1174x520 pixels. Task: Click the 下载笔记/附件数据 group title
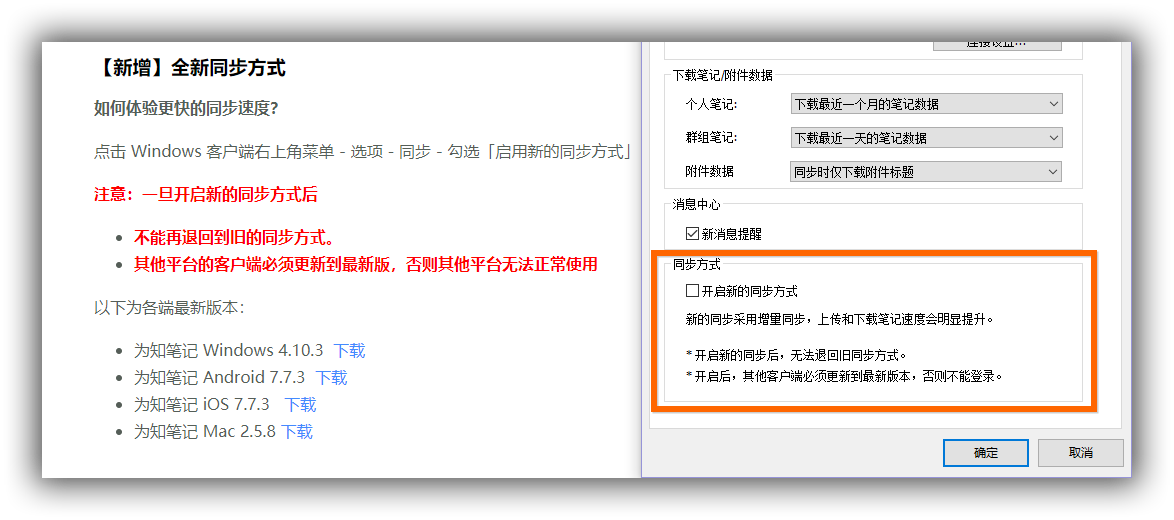click(x=722, y=76)
